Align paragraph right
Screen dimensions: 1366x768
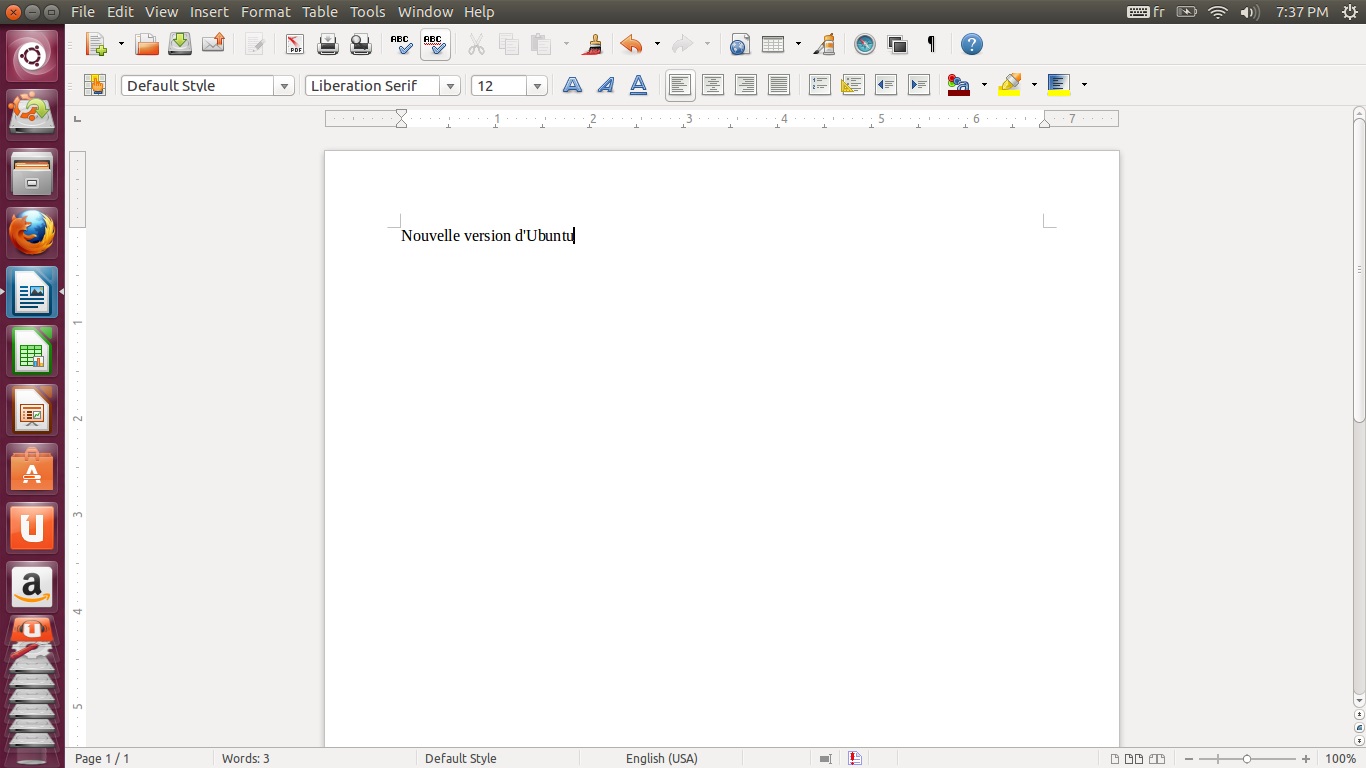pyautogui.click(x=746, y=85)
